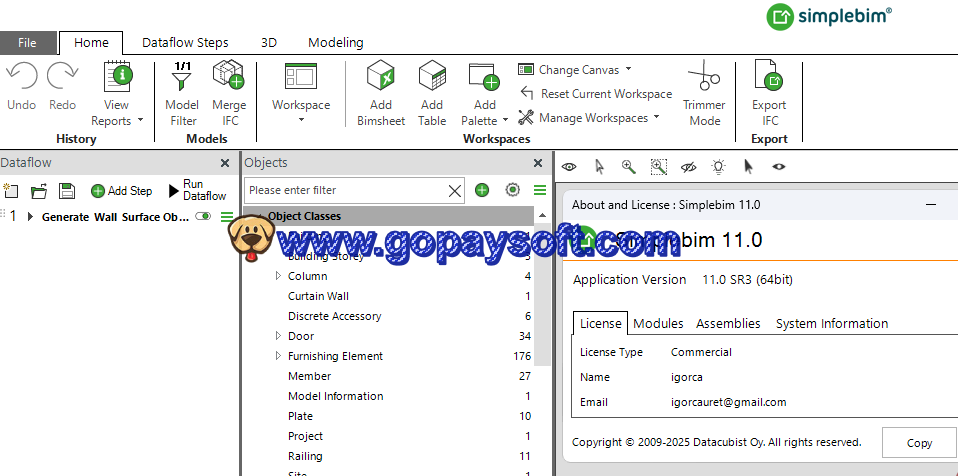Expand the Furnishing Element class
Image resolution: width=958 pixels, height=476 pixels.
[278, 356]
